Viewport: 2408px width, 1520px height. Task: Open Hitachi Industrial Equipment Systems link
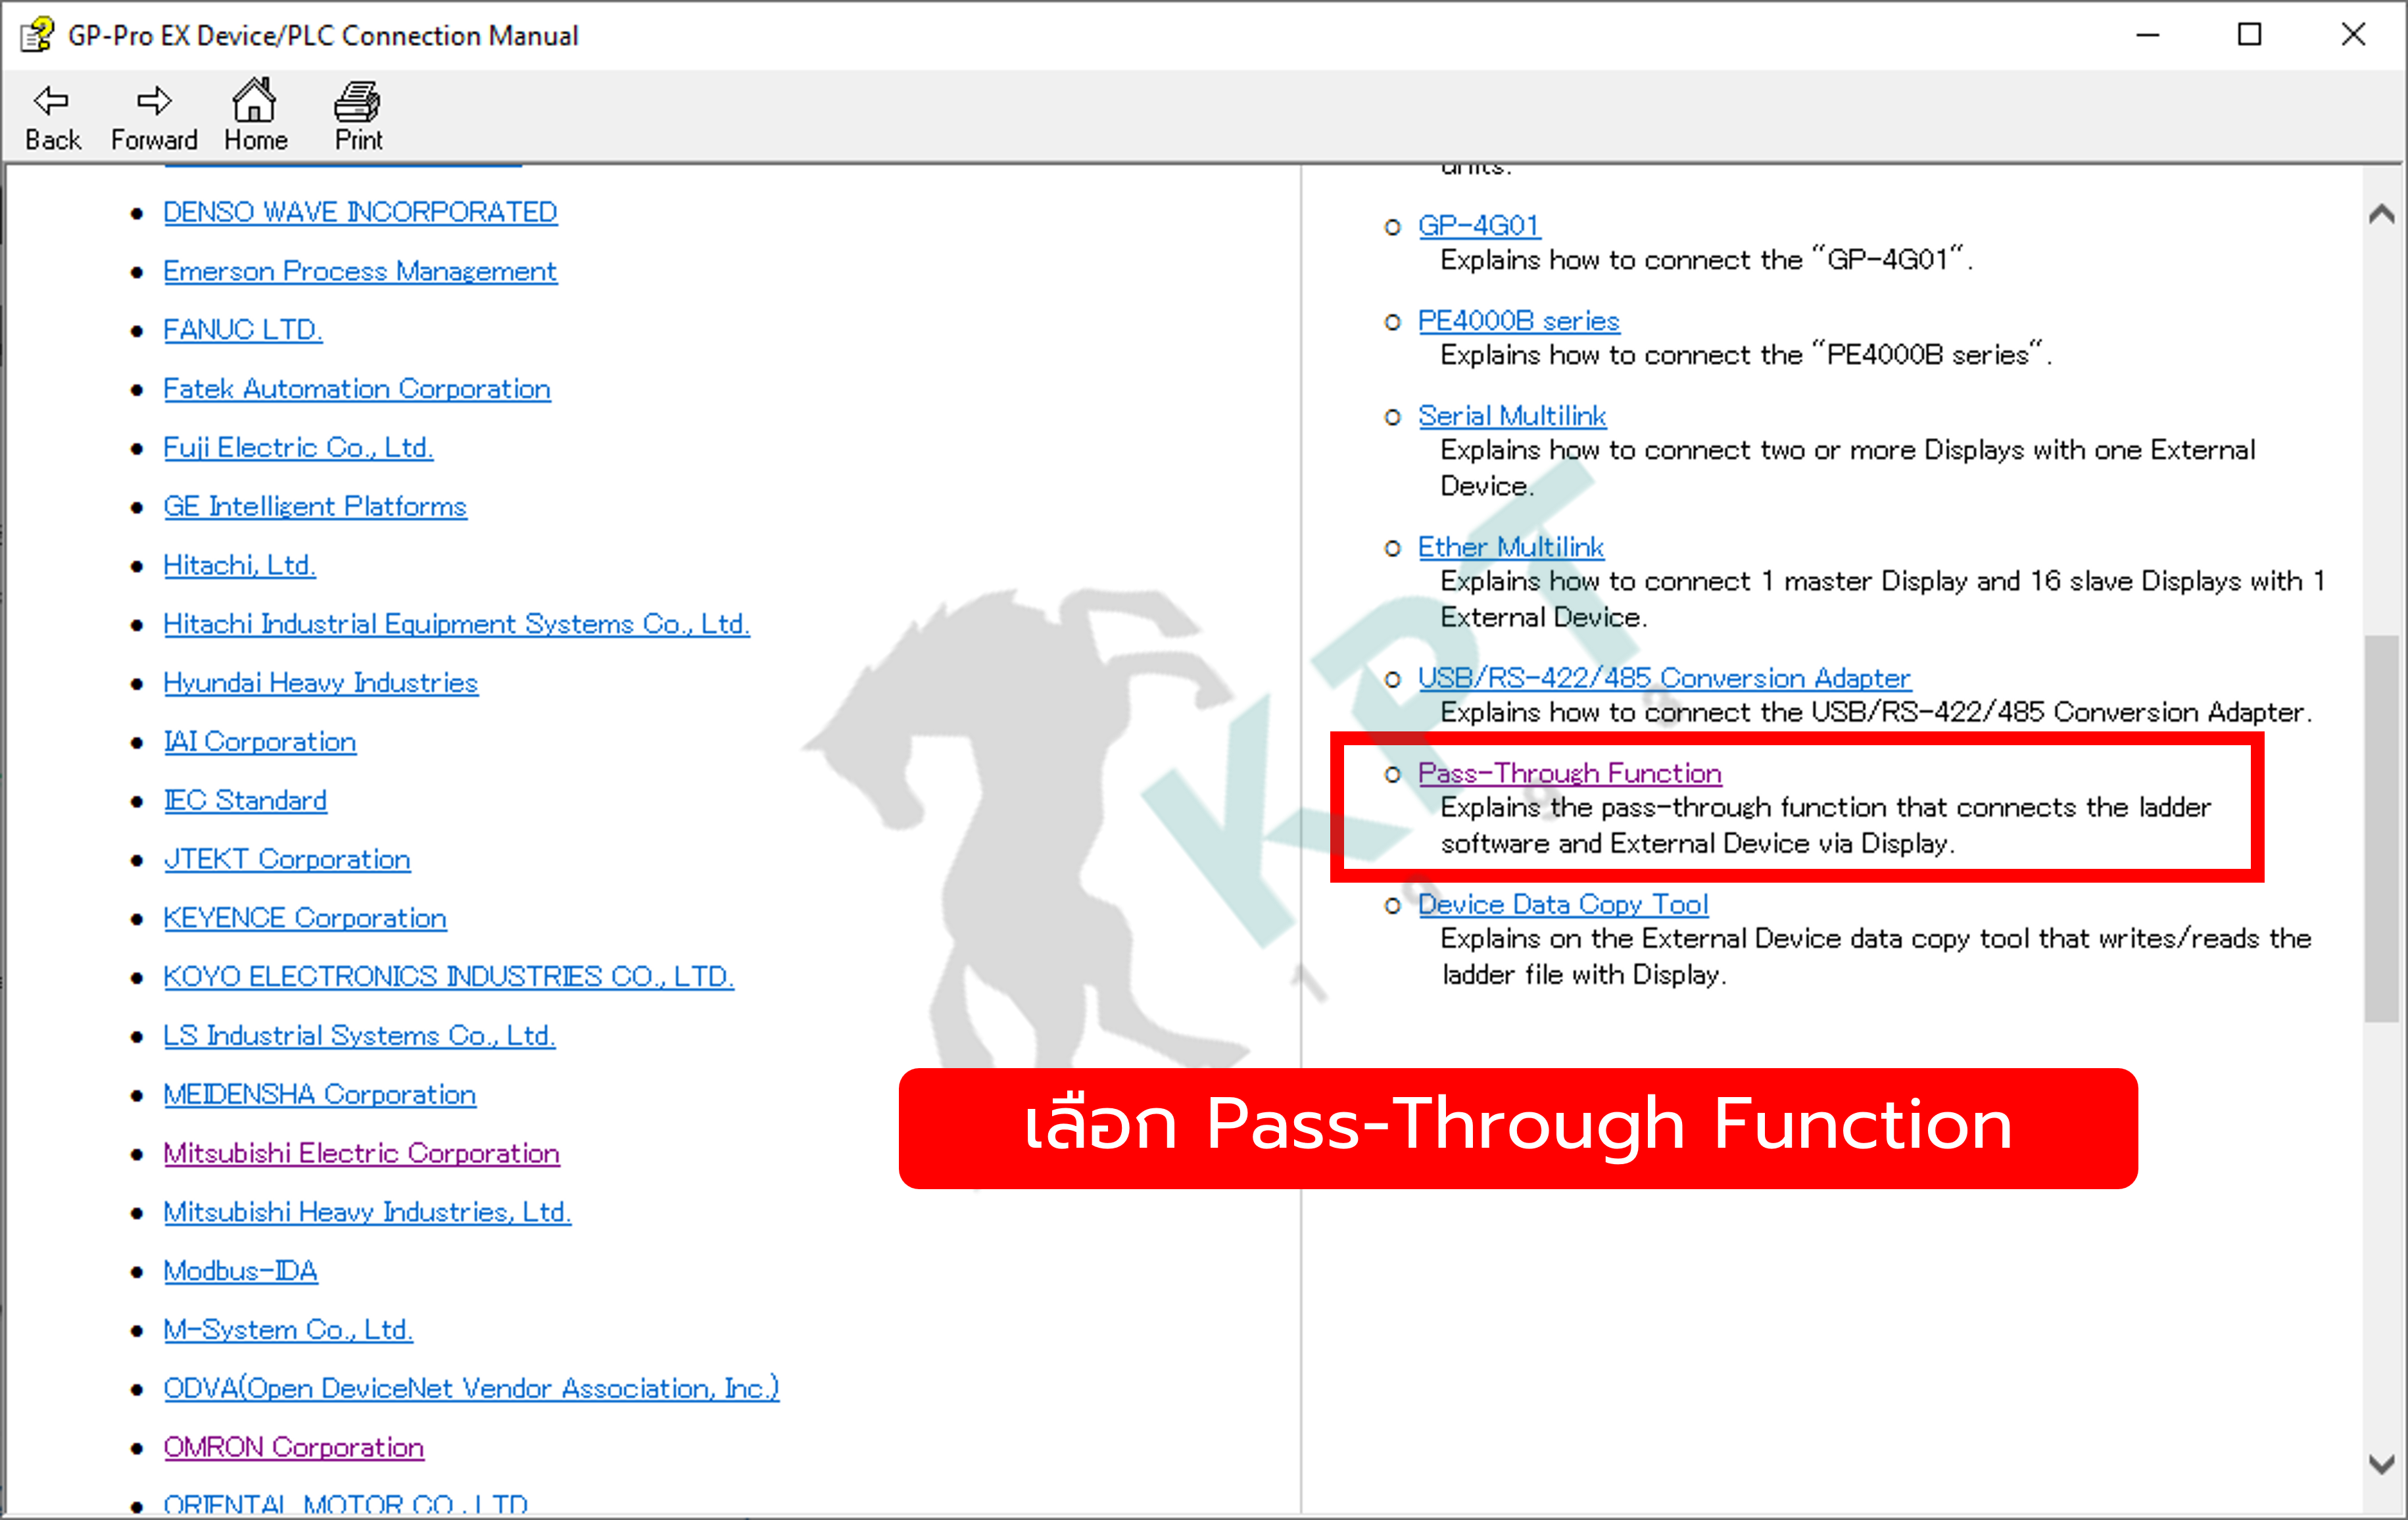456,624
